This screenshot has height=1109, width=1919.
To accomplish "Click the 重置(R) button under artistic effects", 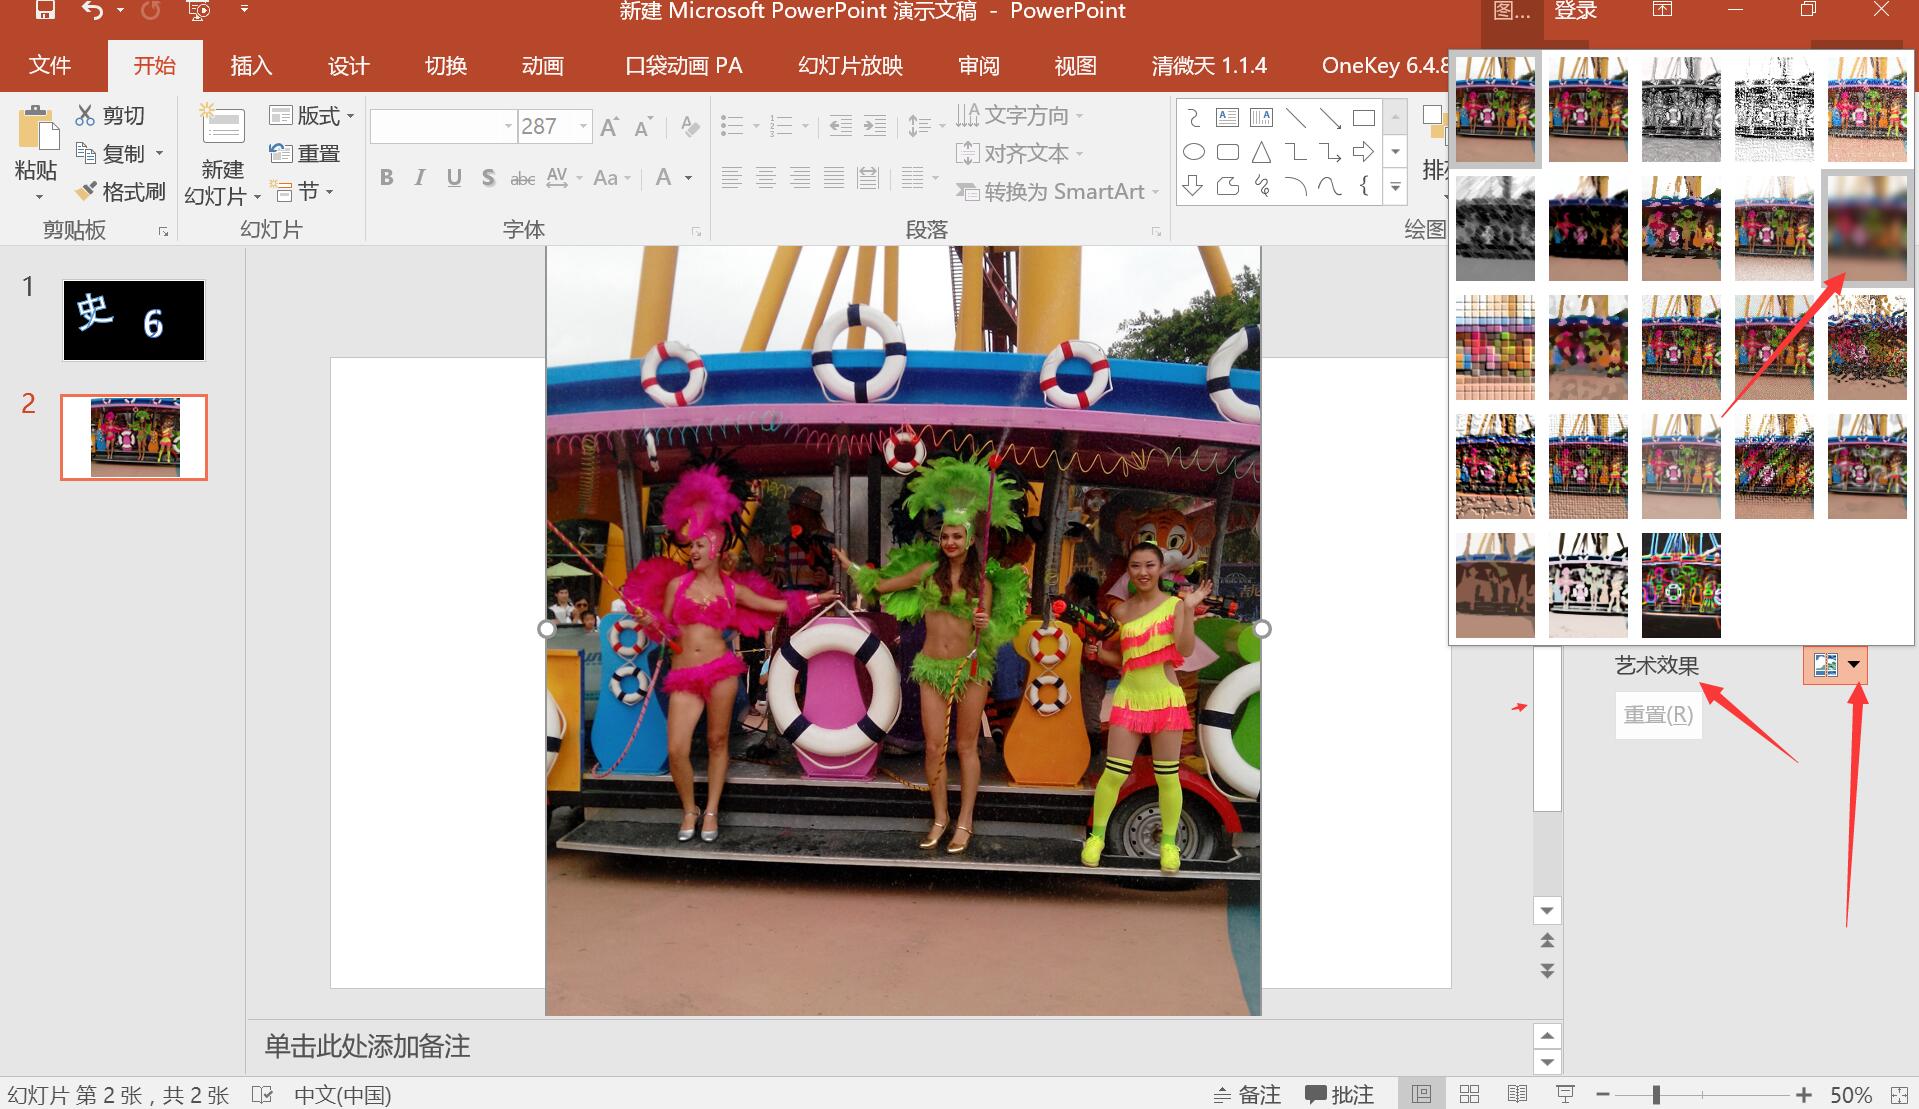I will click(1658, 715).
